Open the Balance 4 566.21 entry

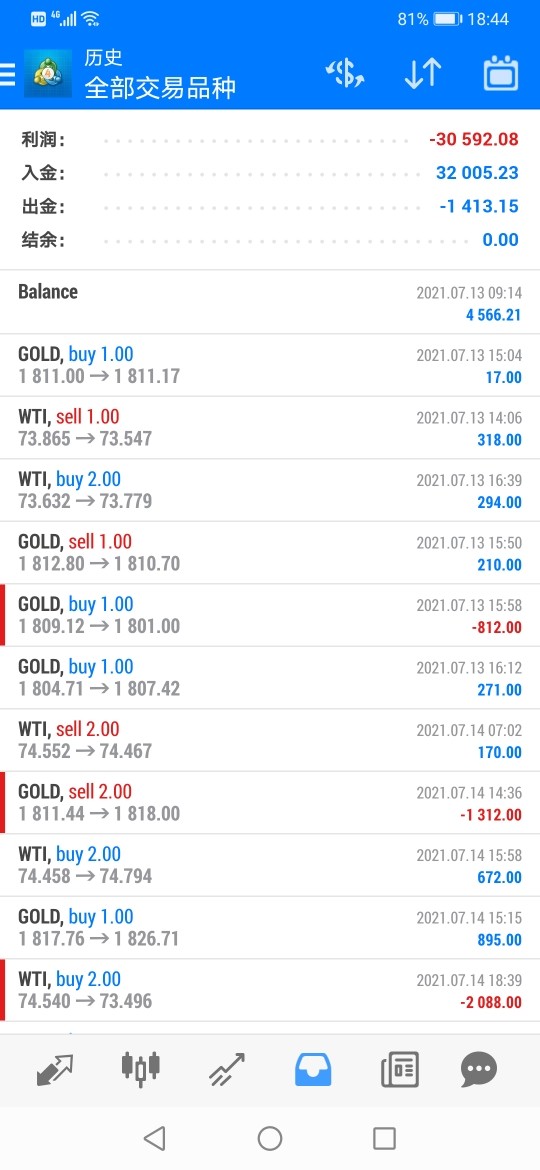coord(270,302)
